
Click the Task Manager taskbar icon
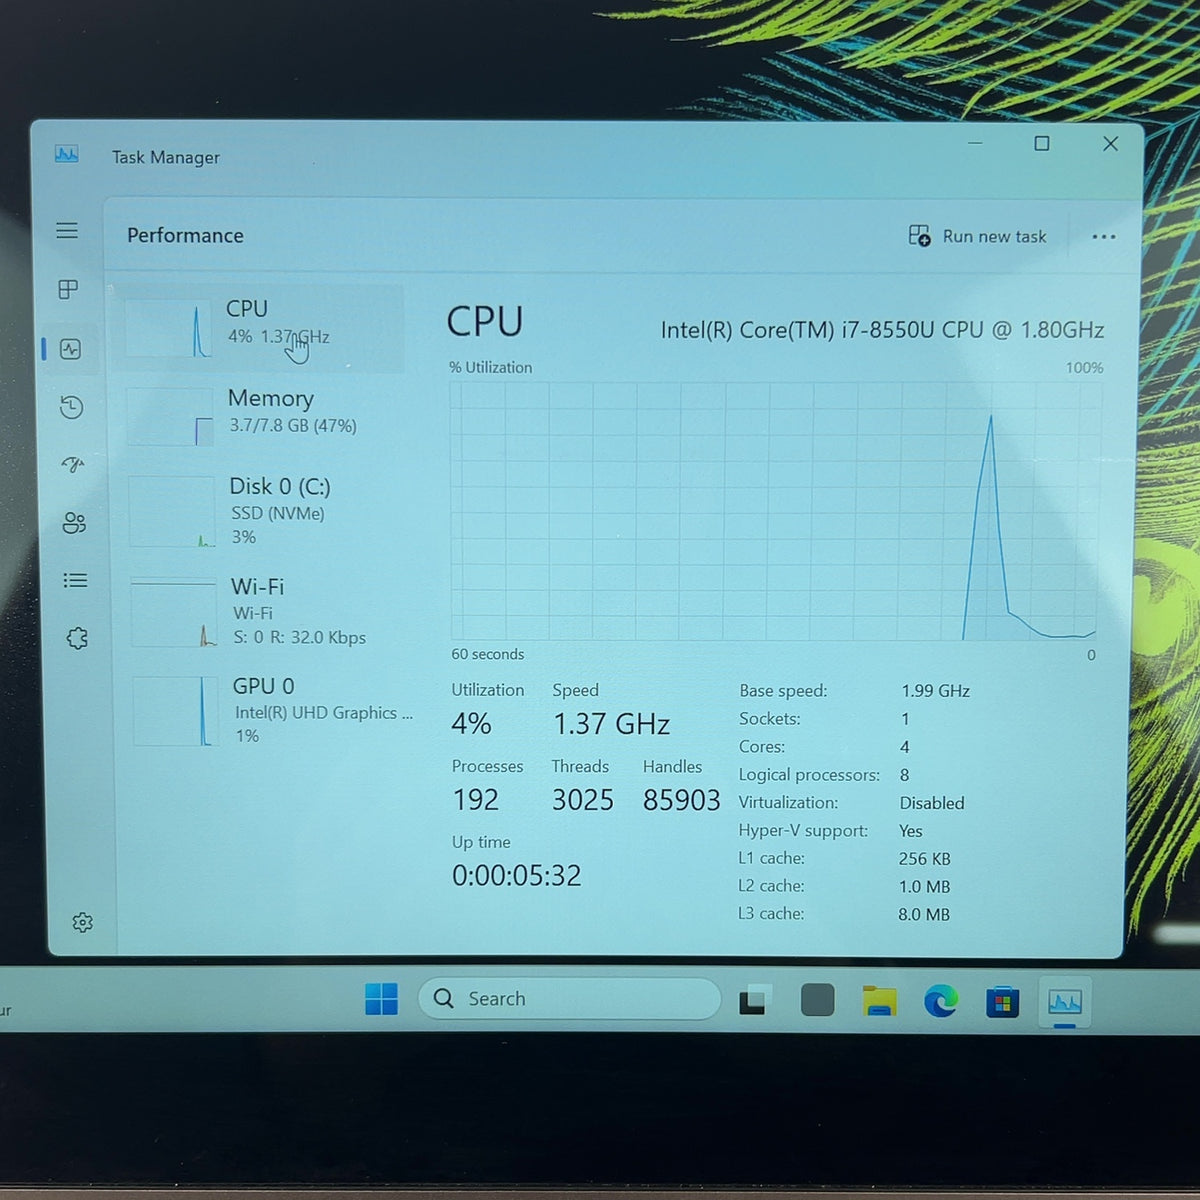[1065, 1002]
